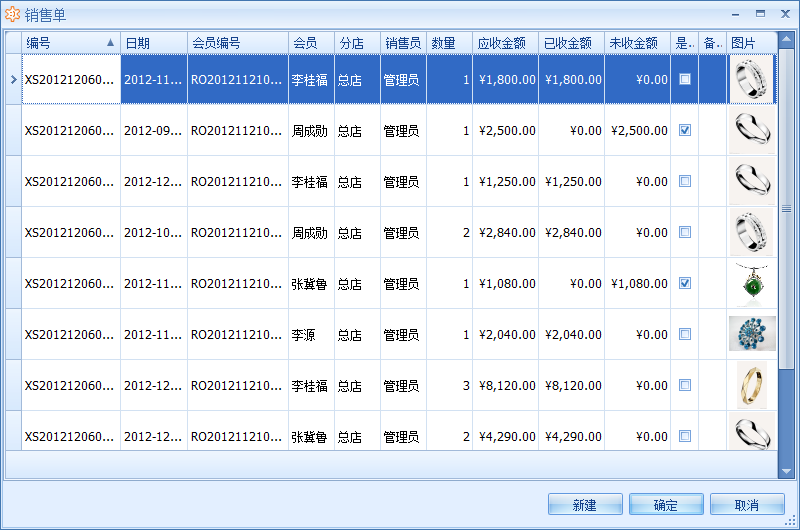Click the row header of ¥2,500.00 row
Viewport: 800px width, 530px height.
pyautogui.click(x=13, y=130)
